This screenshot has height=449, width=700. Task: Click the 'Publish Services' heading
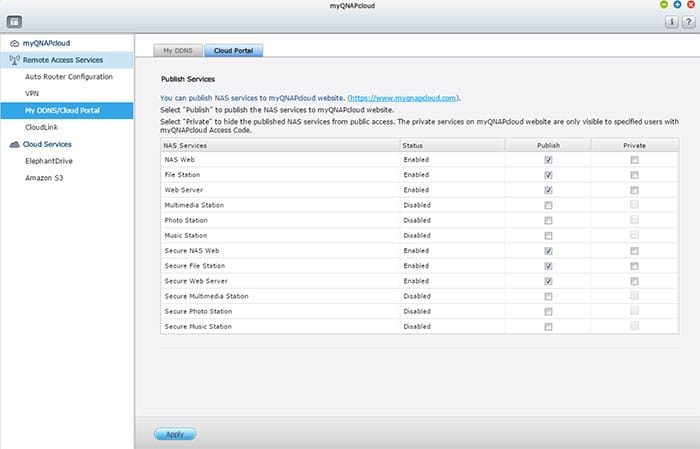[188, 79]
